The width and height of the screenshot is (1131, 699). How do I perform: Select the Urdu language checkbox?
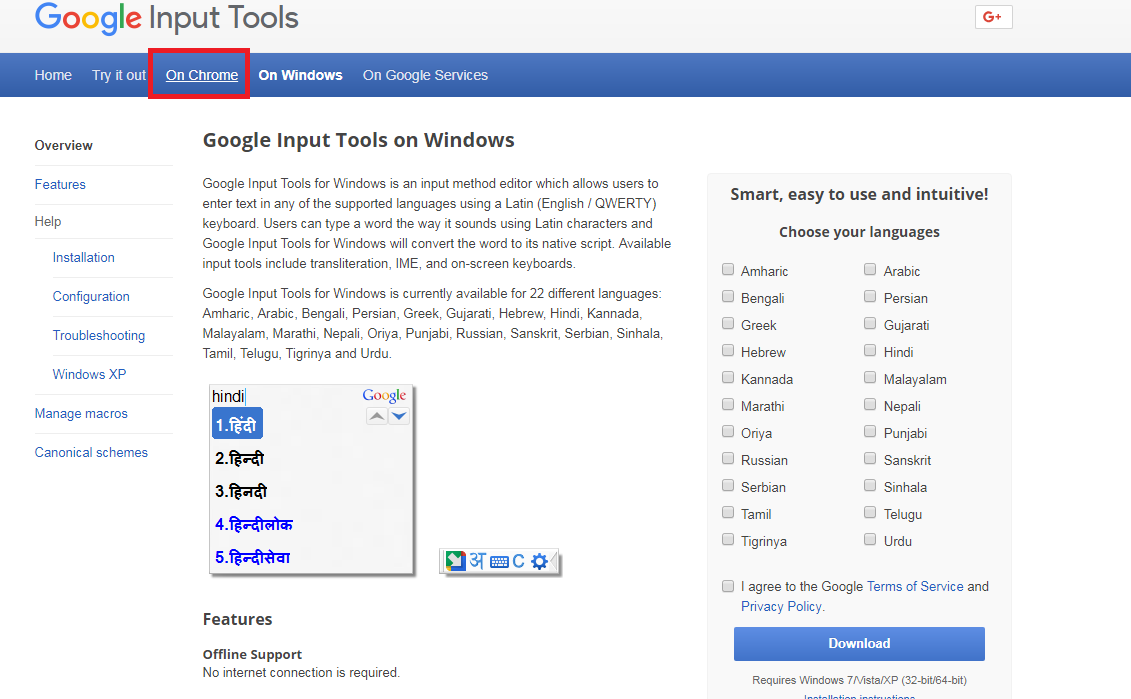[x=870, y=540]
